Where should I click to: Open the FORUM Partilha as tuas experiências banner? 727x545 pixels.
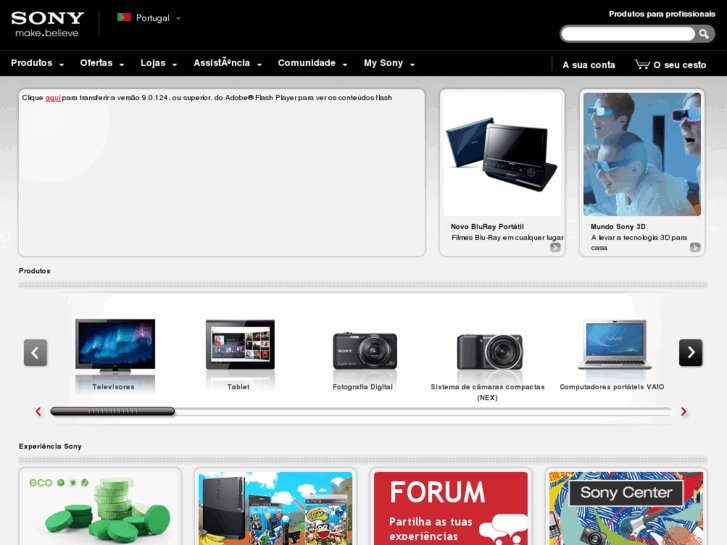(x=451, y=508)
